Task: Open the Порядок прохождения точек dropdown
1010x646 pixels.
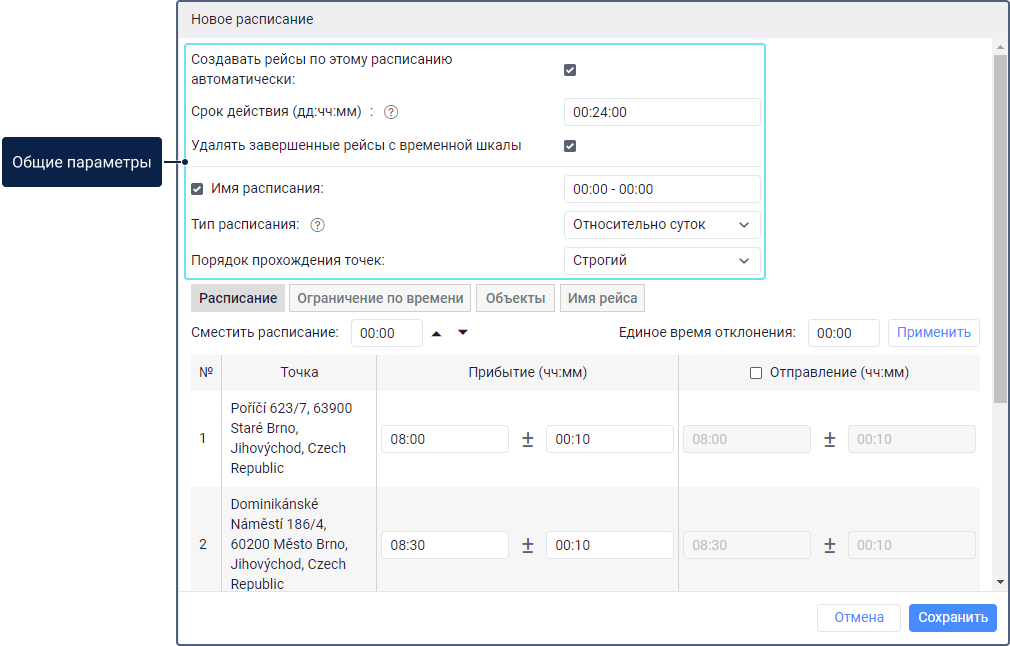Action: (x=661, y=261)
